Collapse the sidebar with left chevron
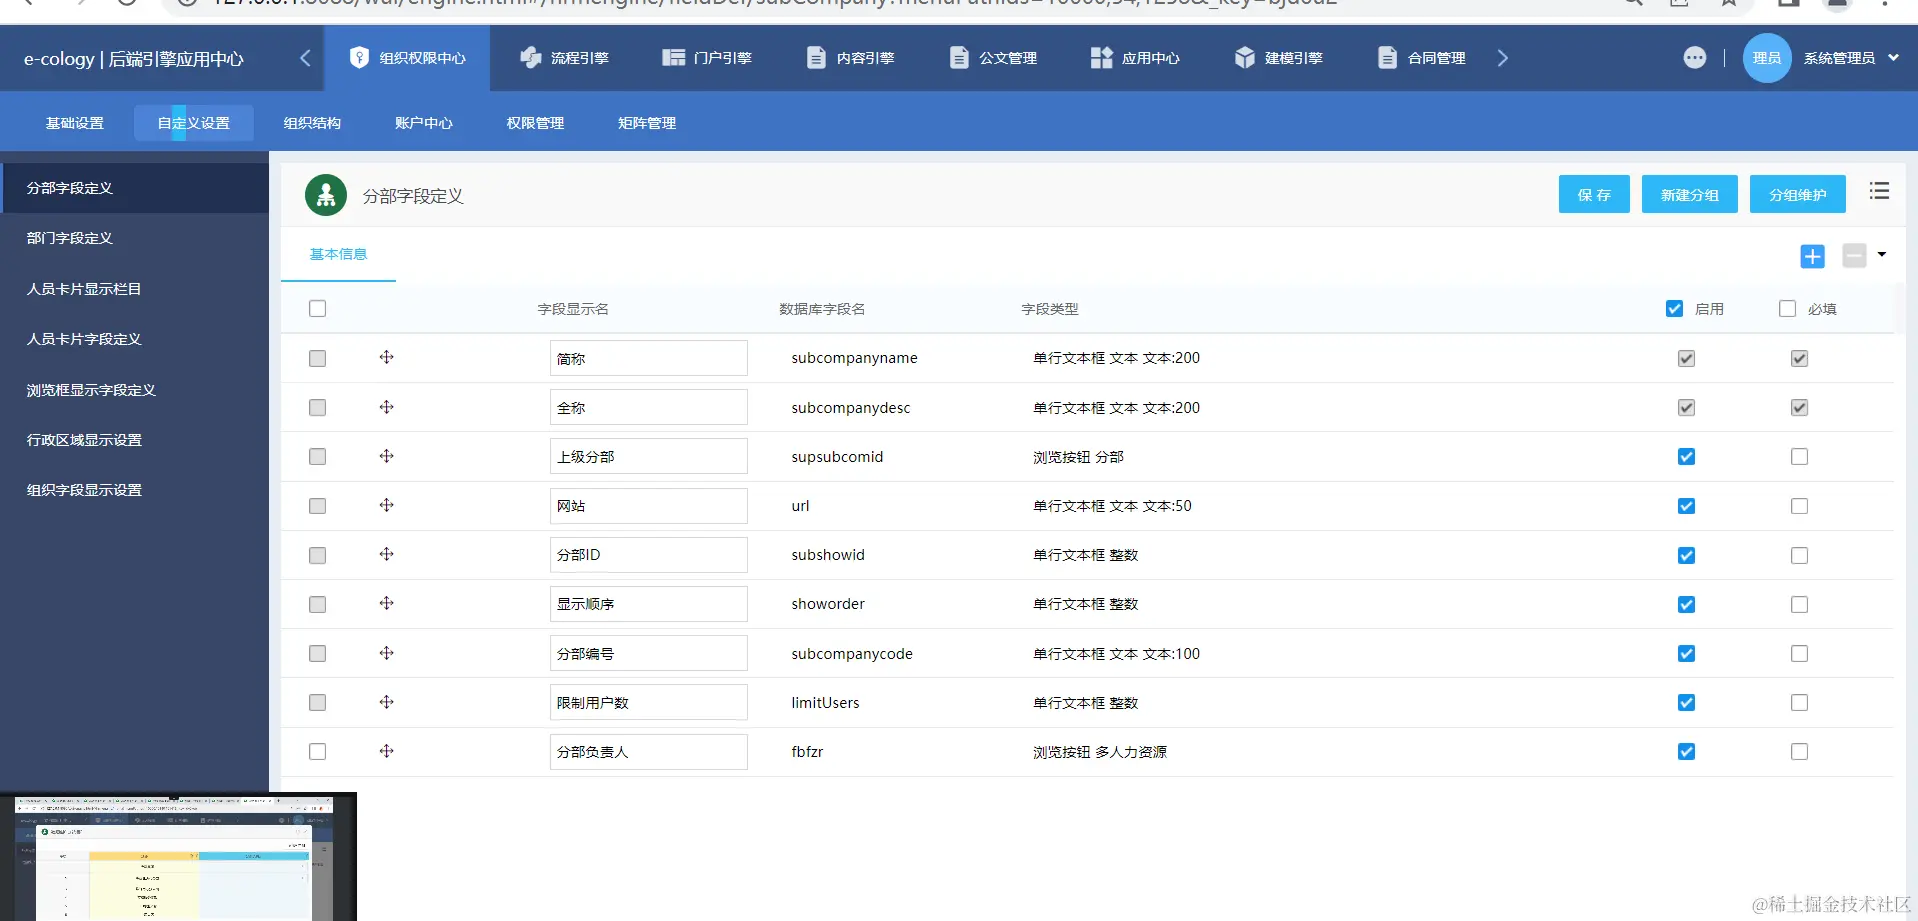Screen dimensions: 1918x921 pos(305,58)
